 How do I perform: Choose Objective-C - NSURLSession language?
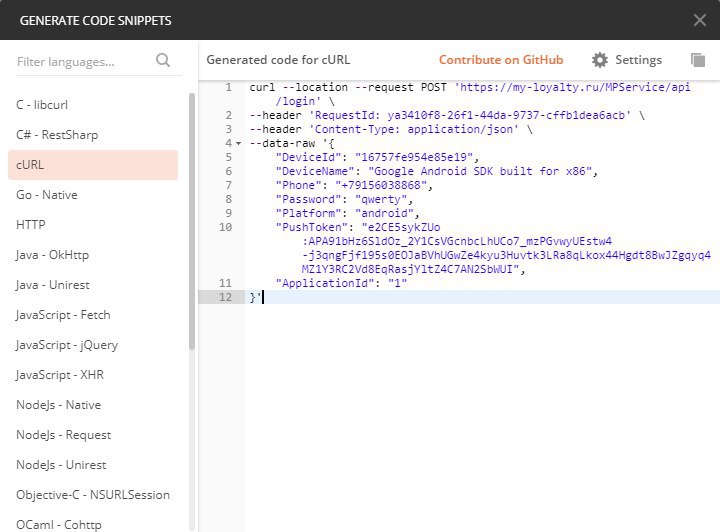(x=93, y=495)
